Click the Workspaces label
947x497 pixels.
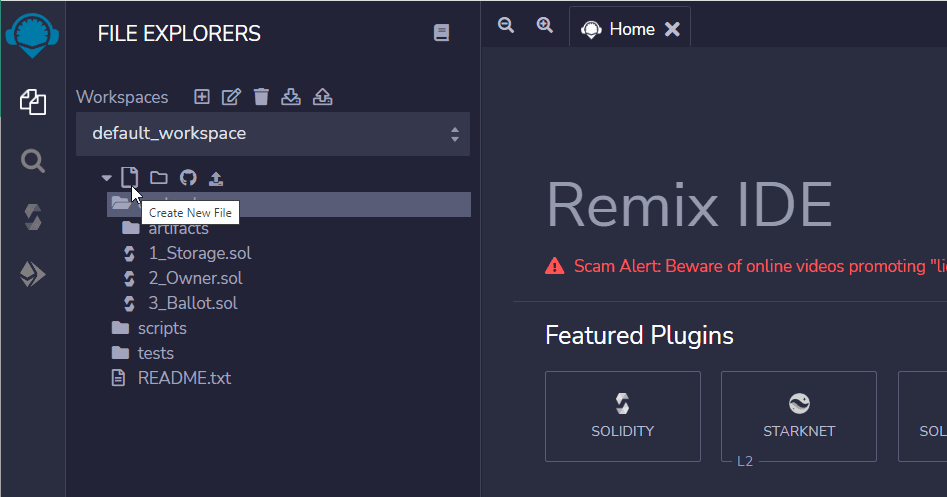[x=122, y=97]
